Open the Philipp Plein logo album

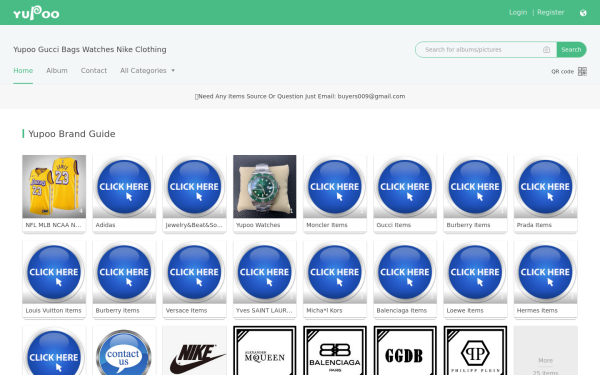475,351
